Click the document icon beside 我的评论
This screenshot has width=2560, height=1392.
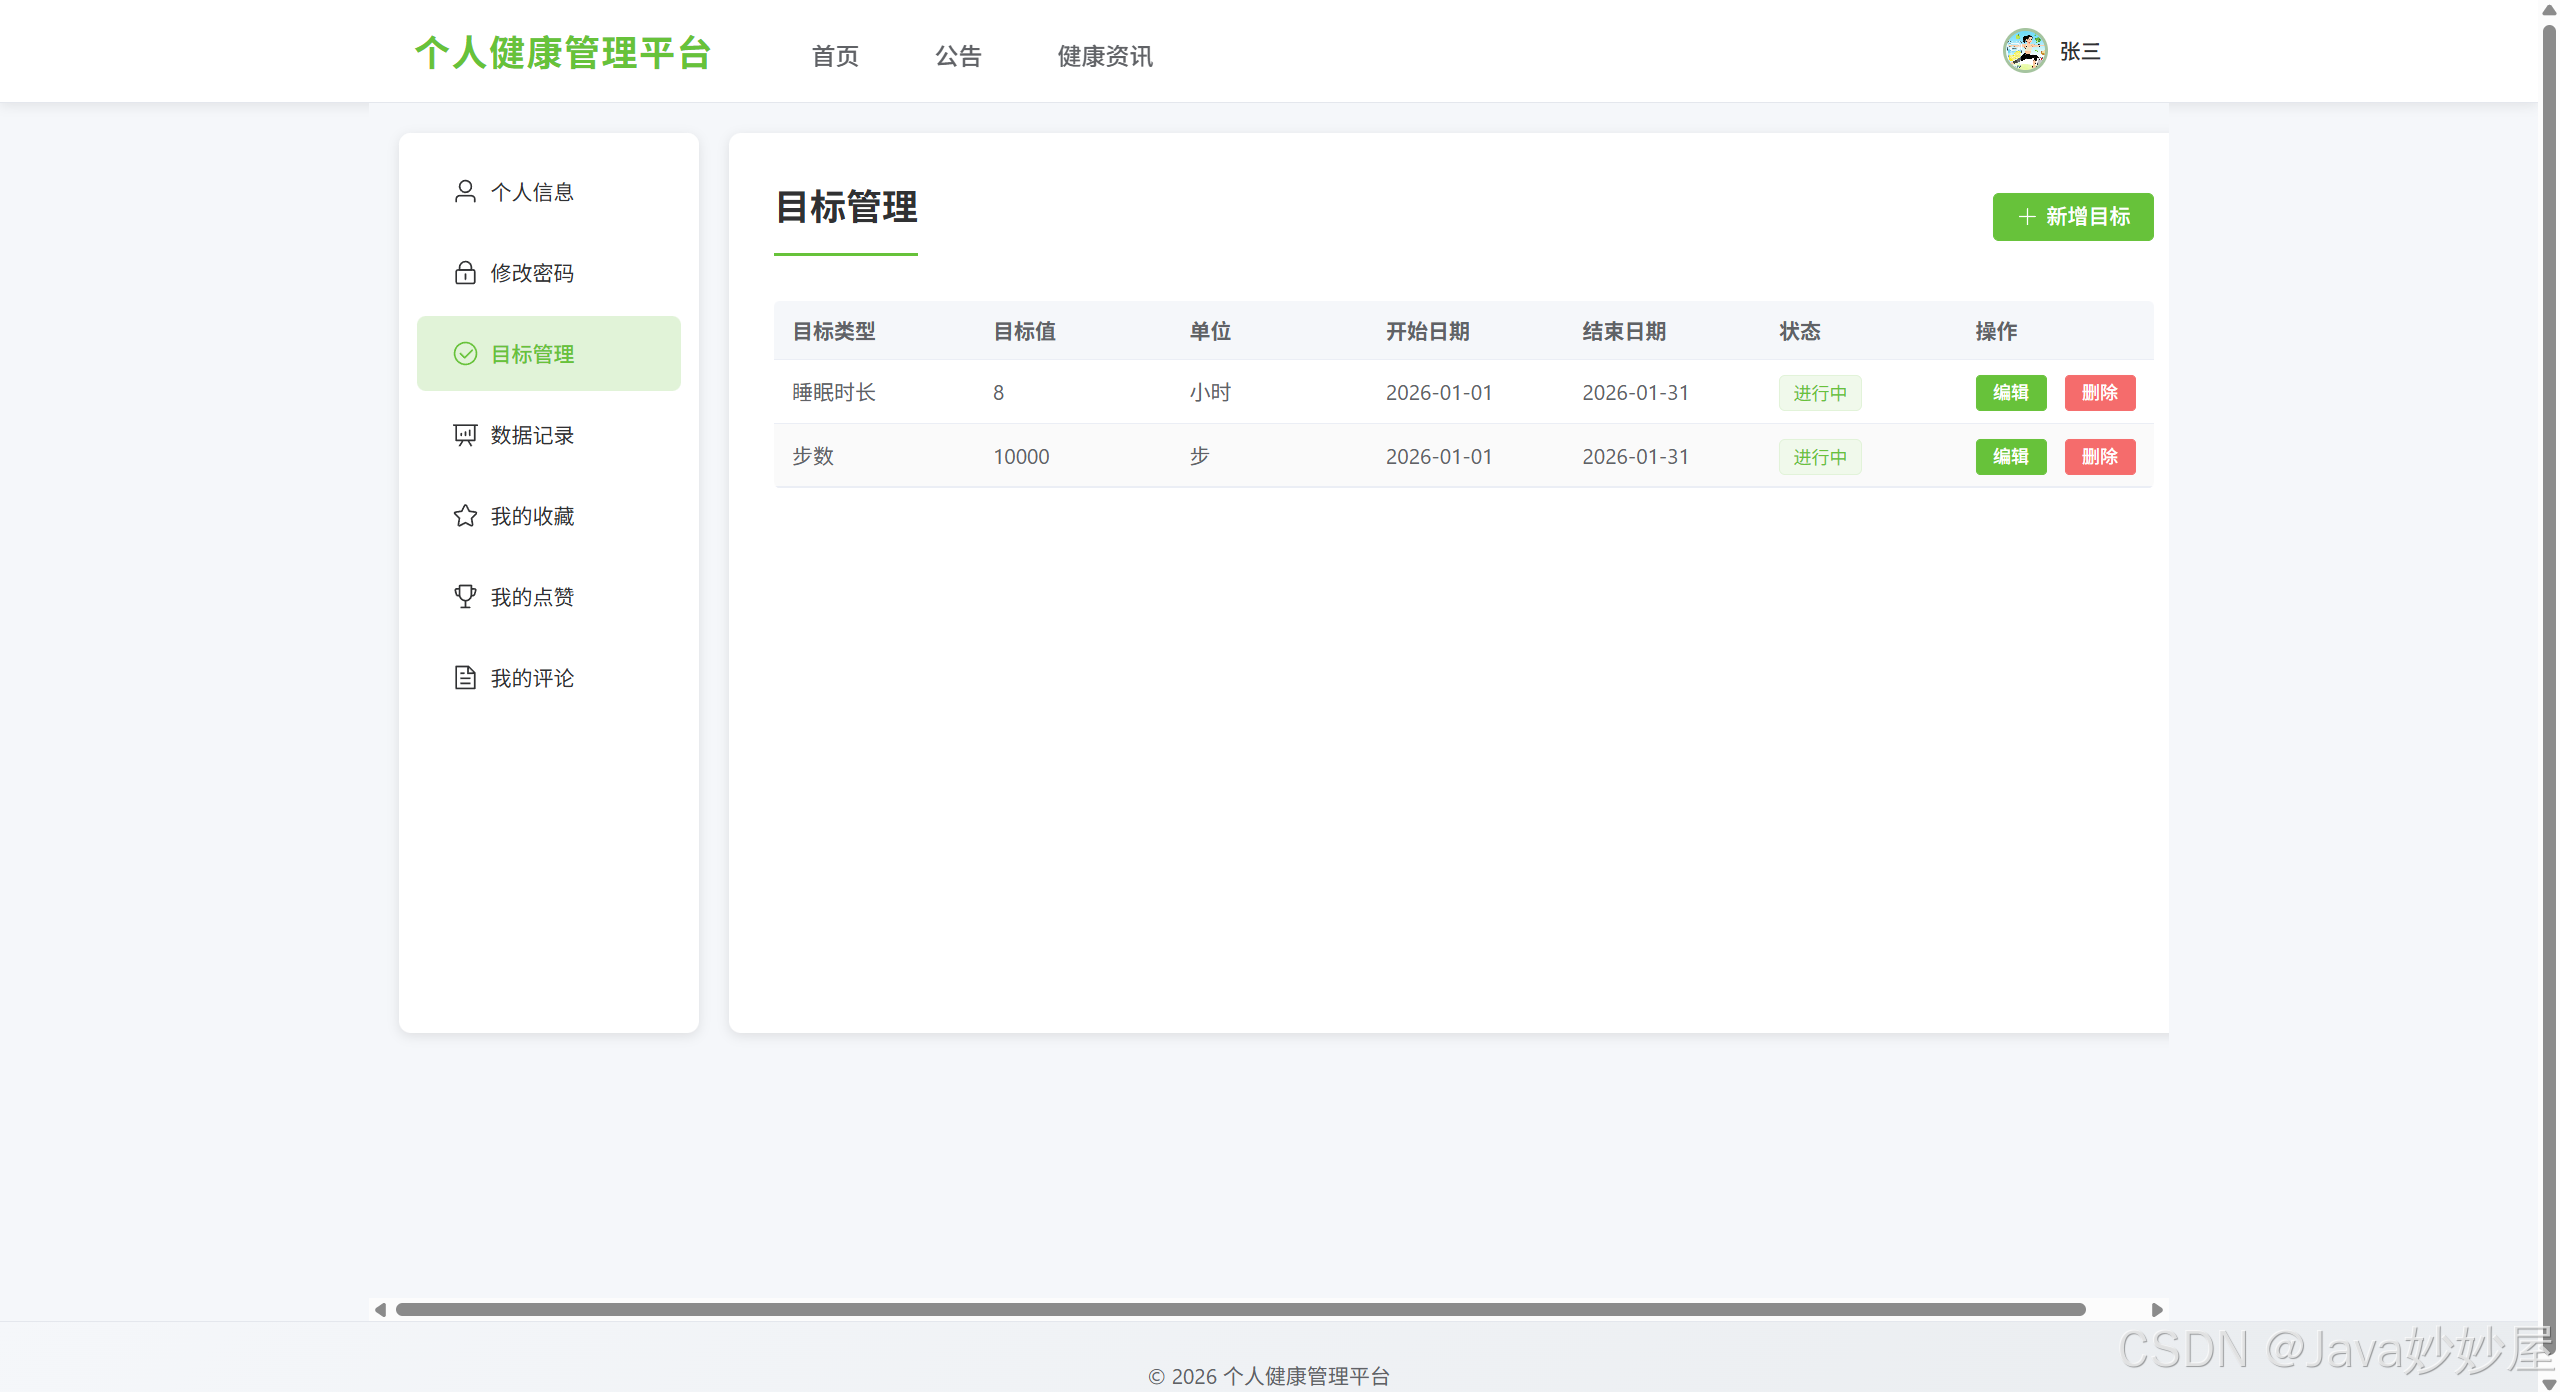465,678
